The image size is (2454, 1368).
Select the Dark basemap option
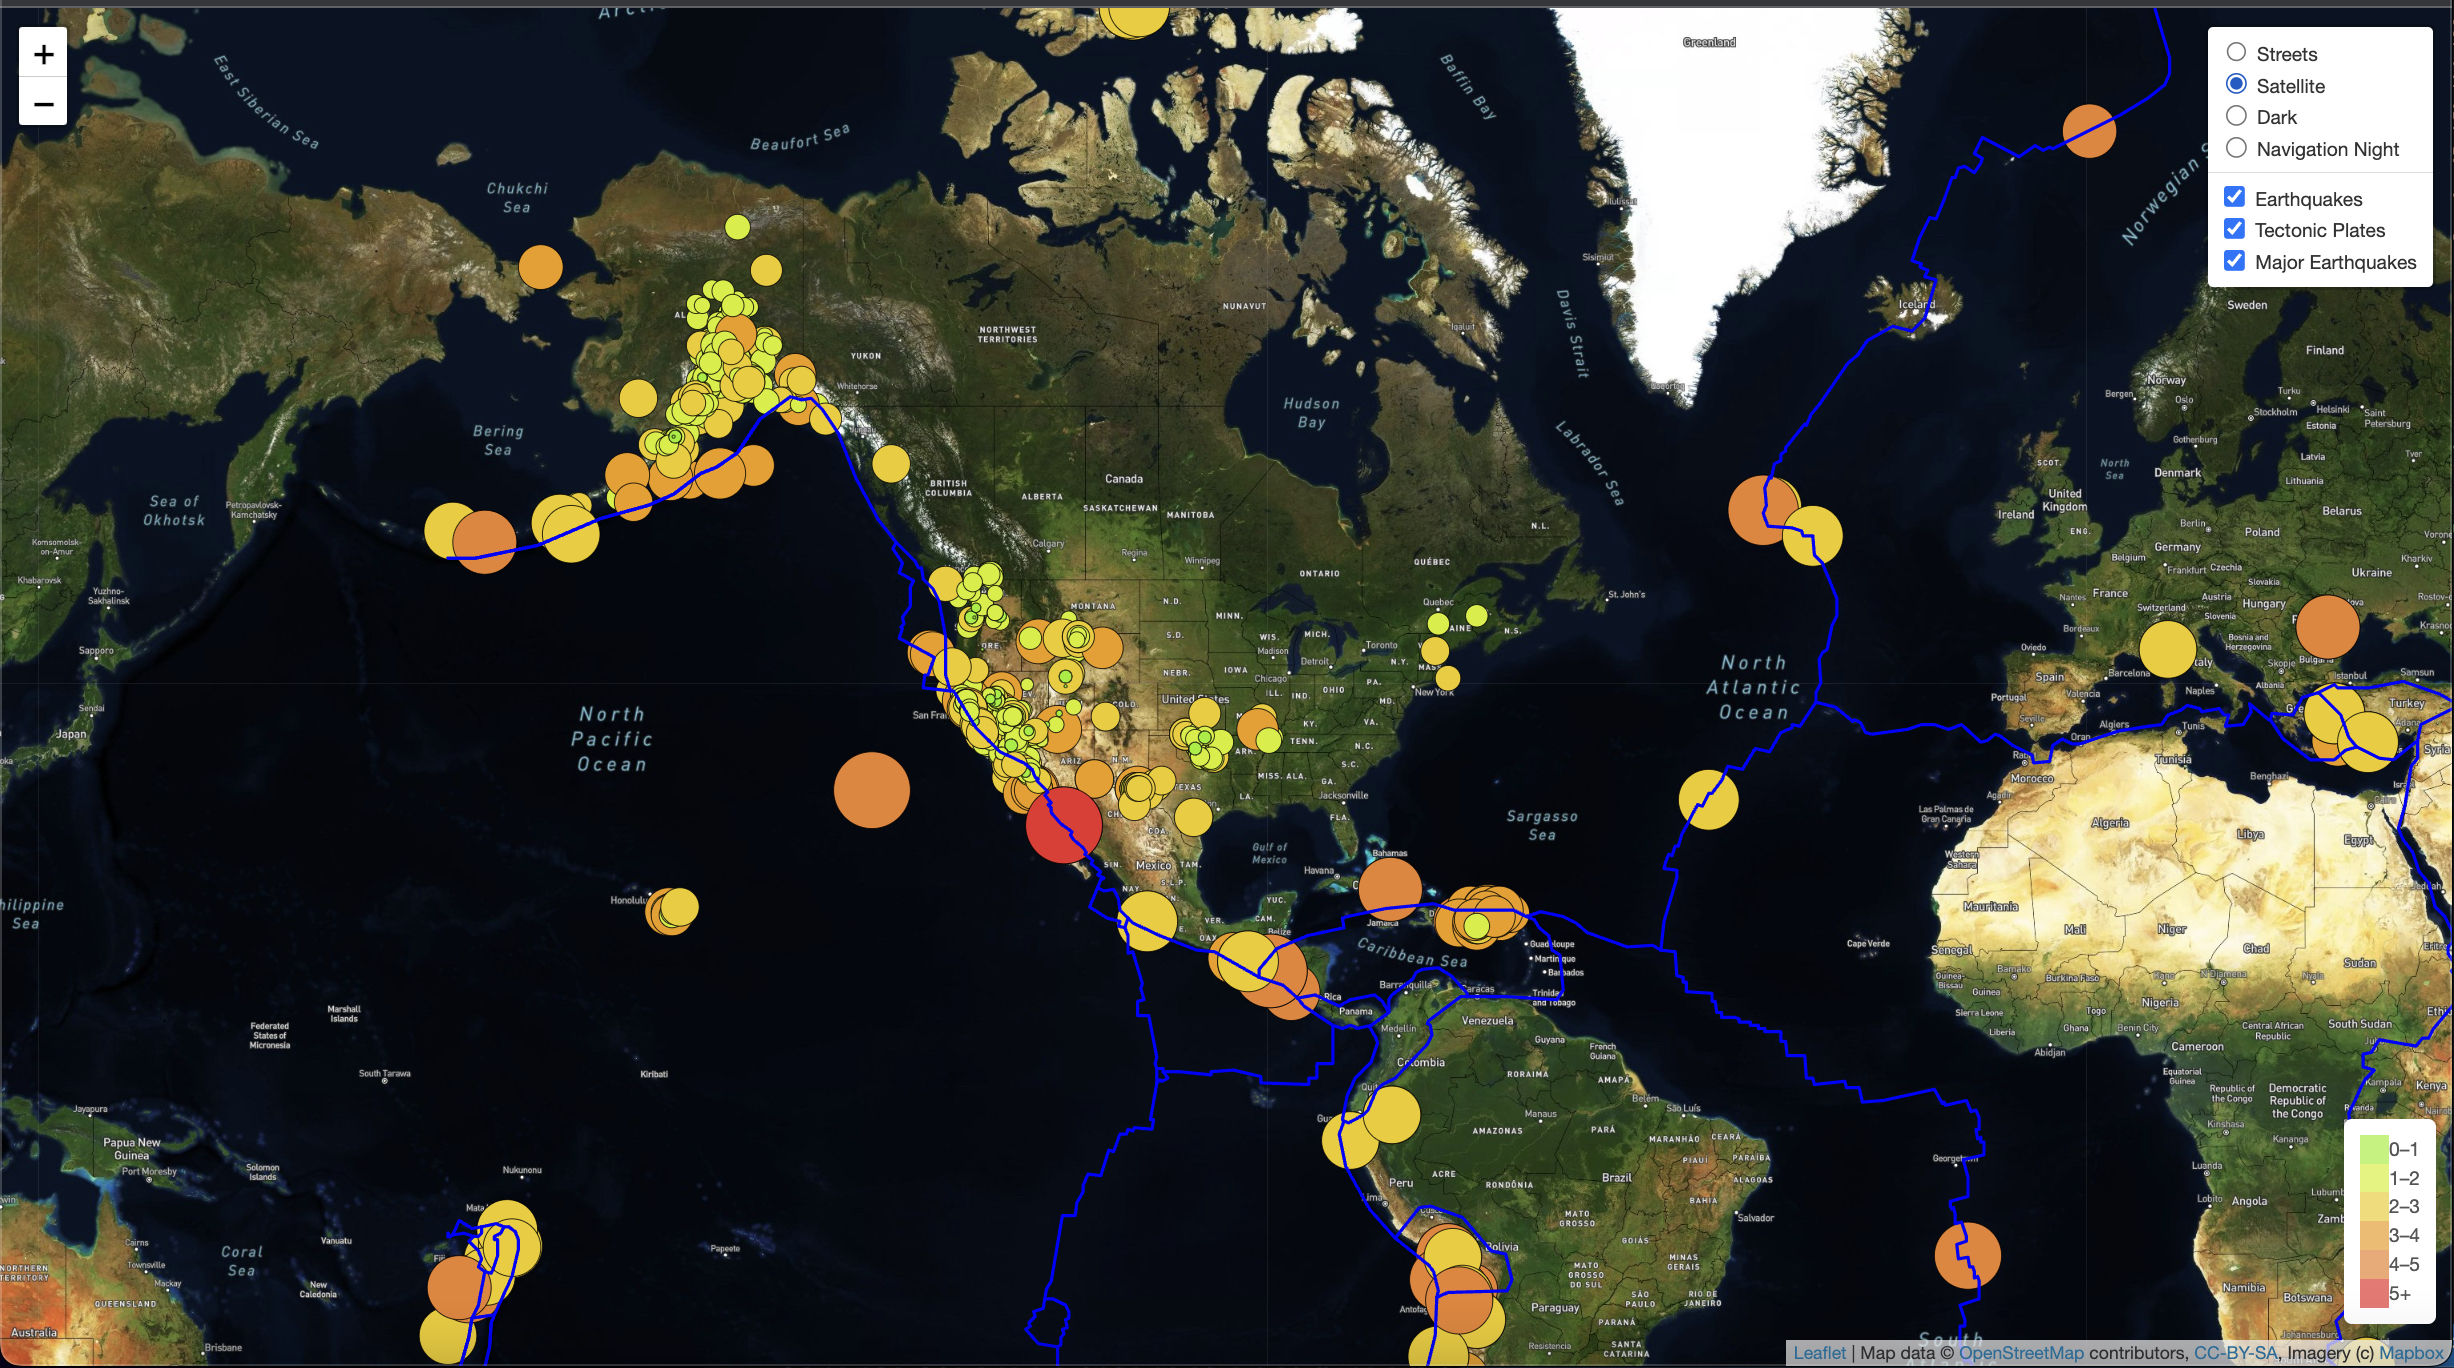point(2237,116)
